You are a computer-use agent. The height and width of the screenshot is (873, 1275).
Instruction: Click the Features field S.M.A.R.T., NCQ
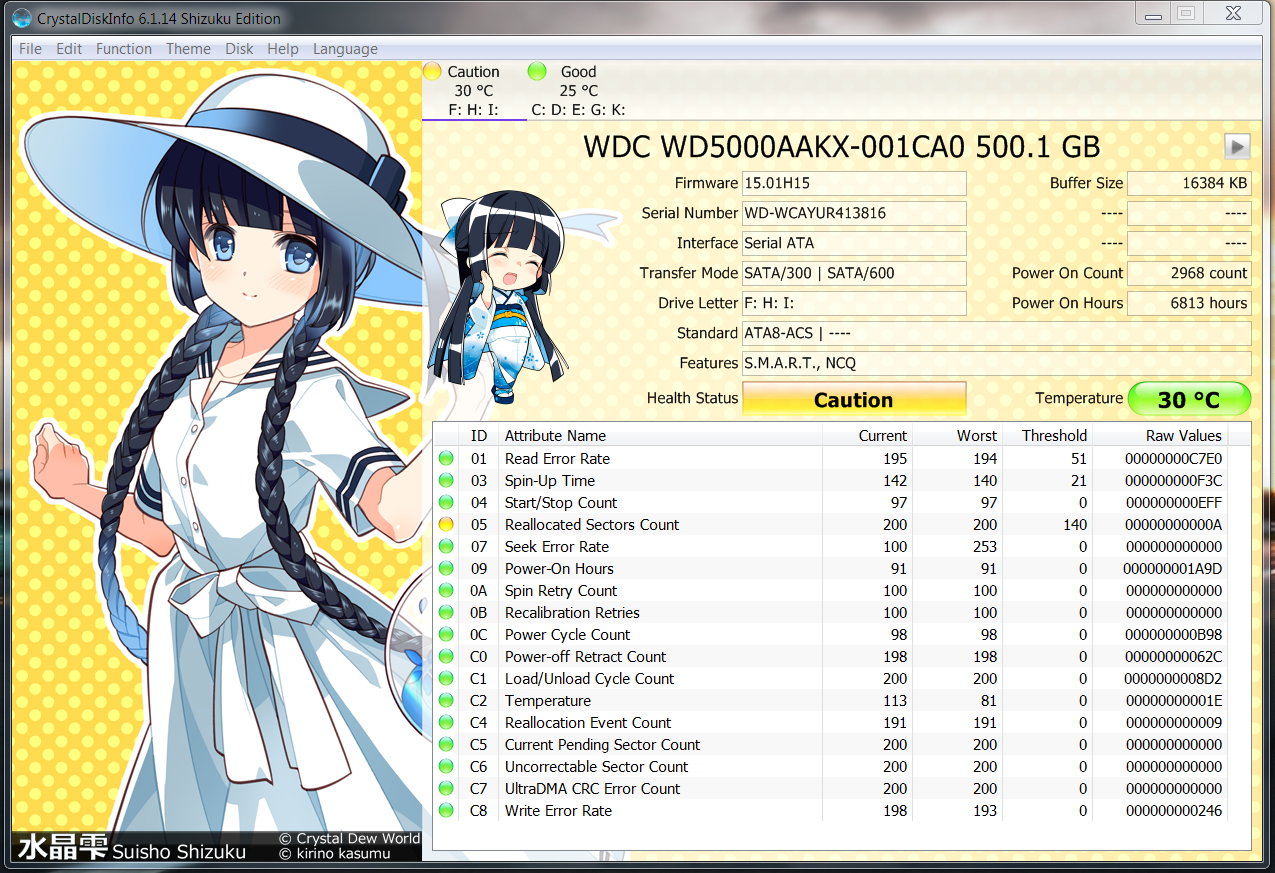[996, 363]
